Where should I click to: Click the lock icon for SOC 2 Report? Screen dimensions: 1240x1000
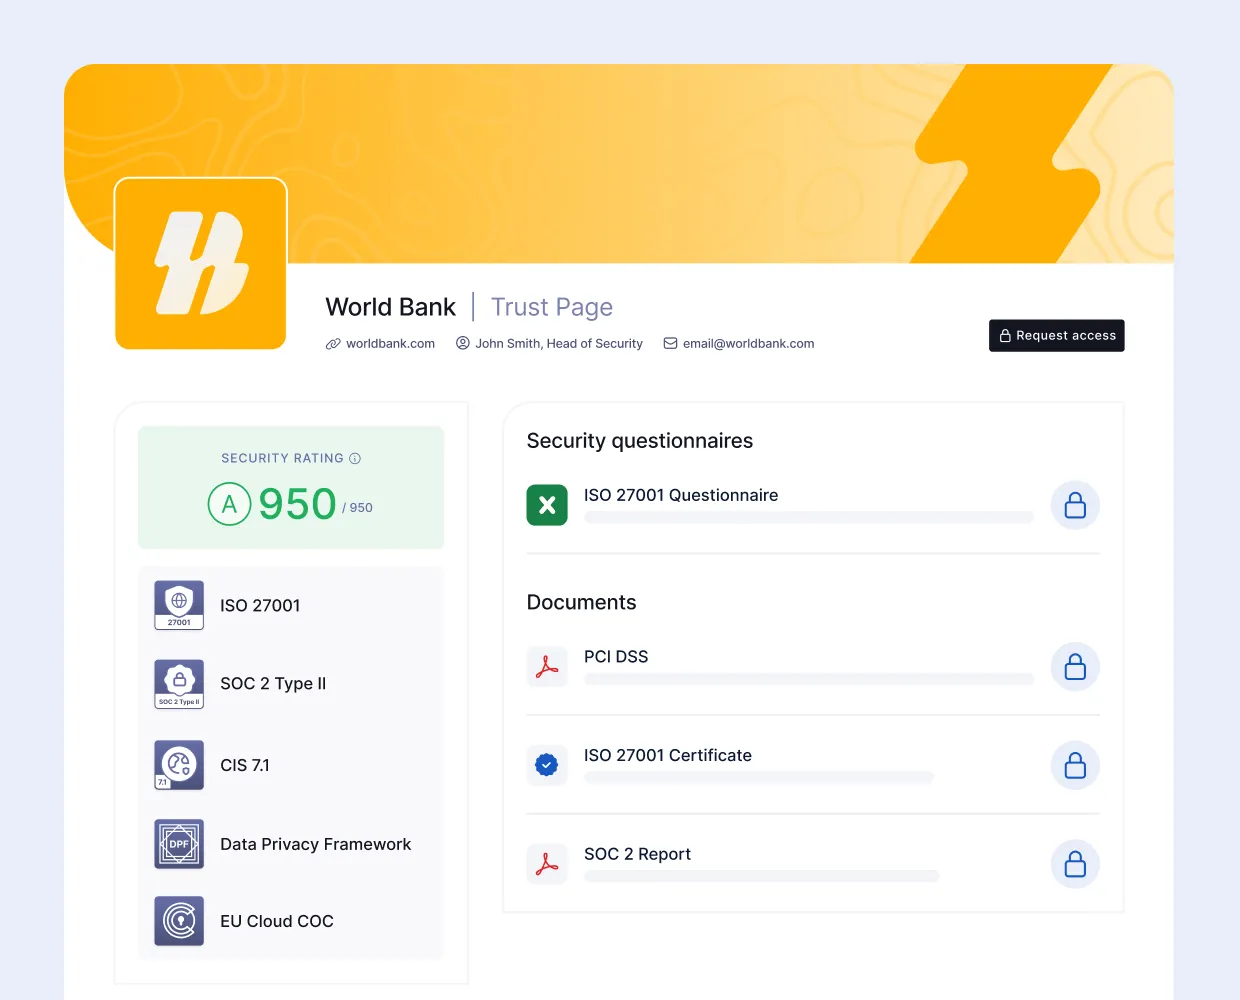click(1075, 864)
